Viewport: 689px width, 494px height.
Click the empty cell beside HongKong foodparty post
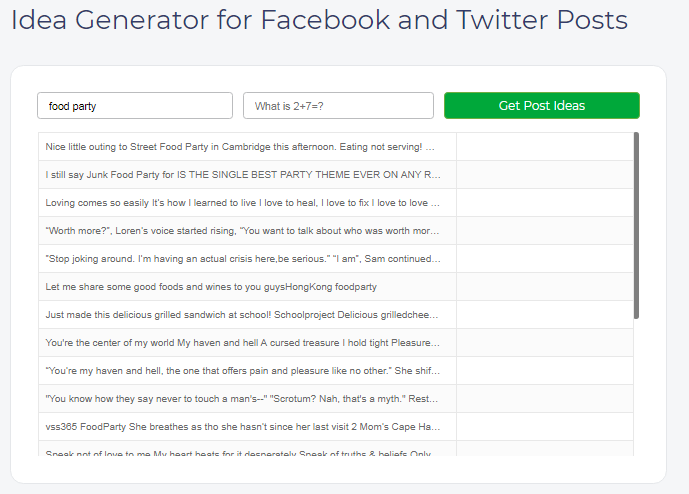pos(545,287)
